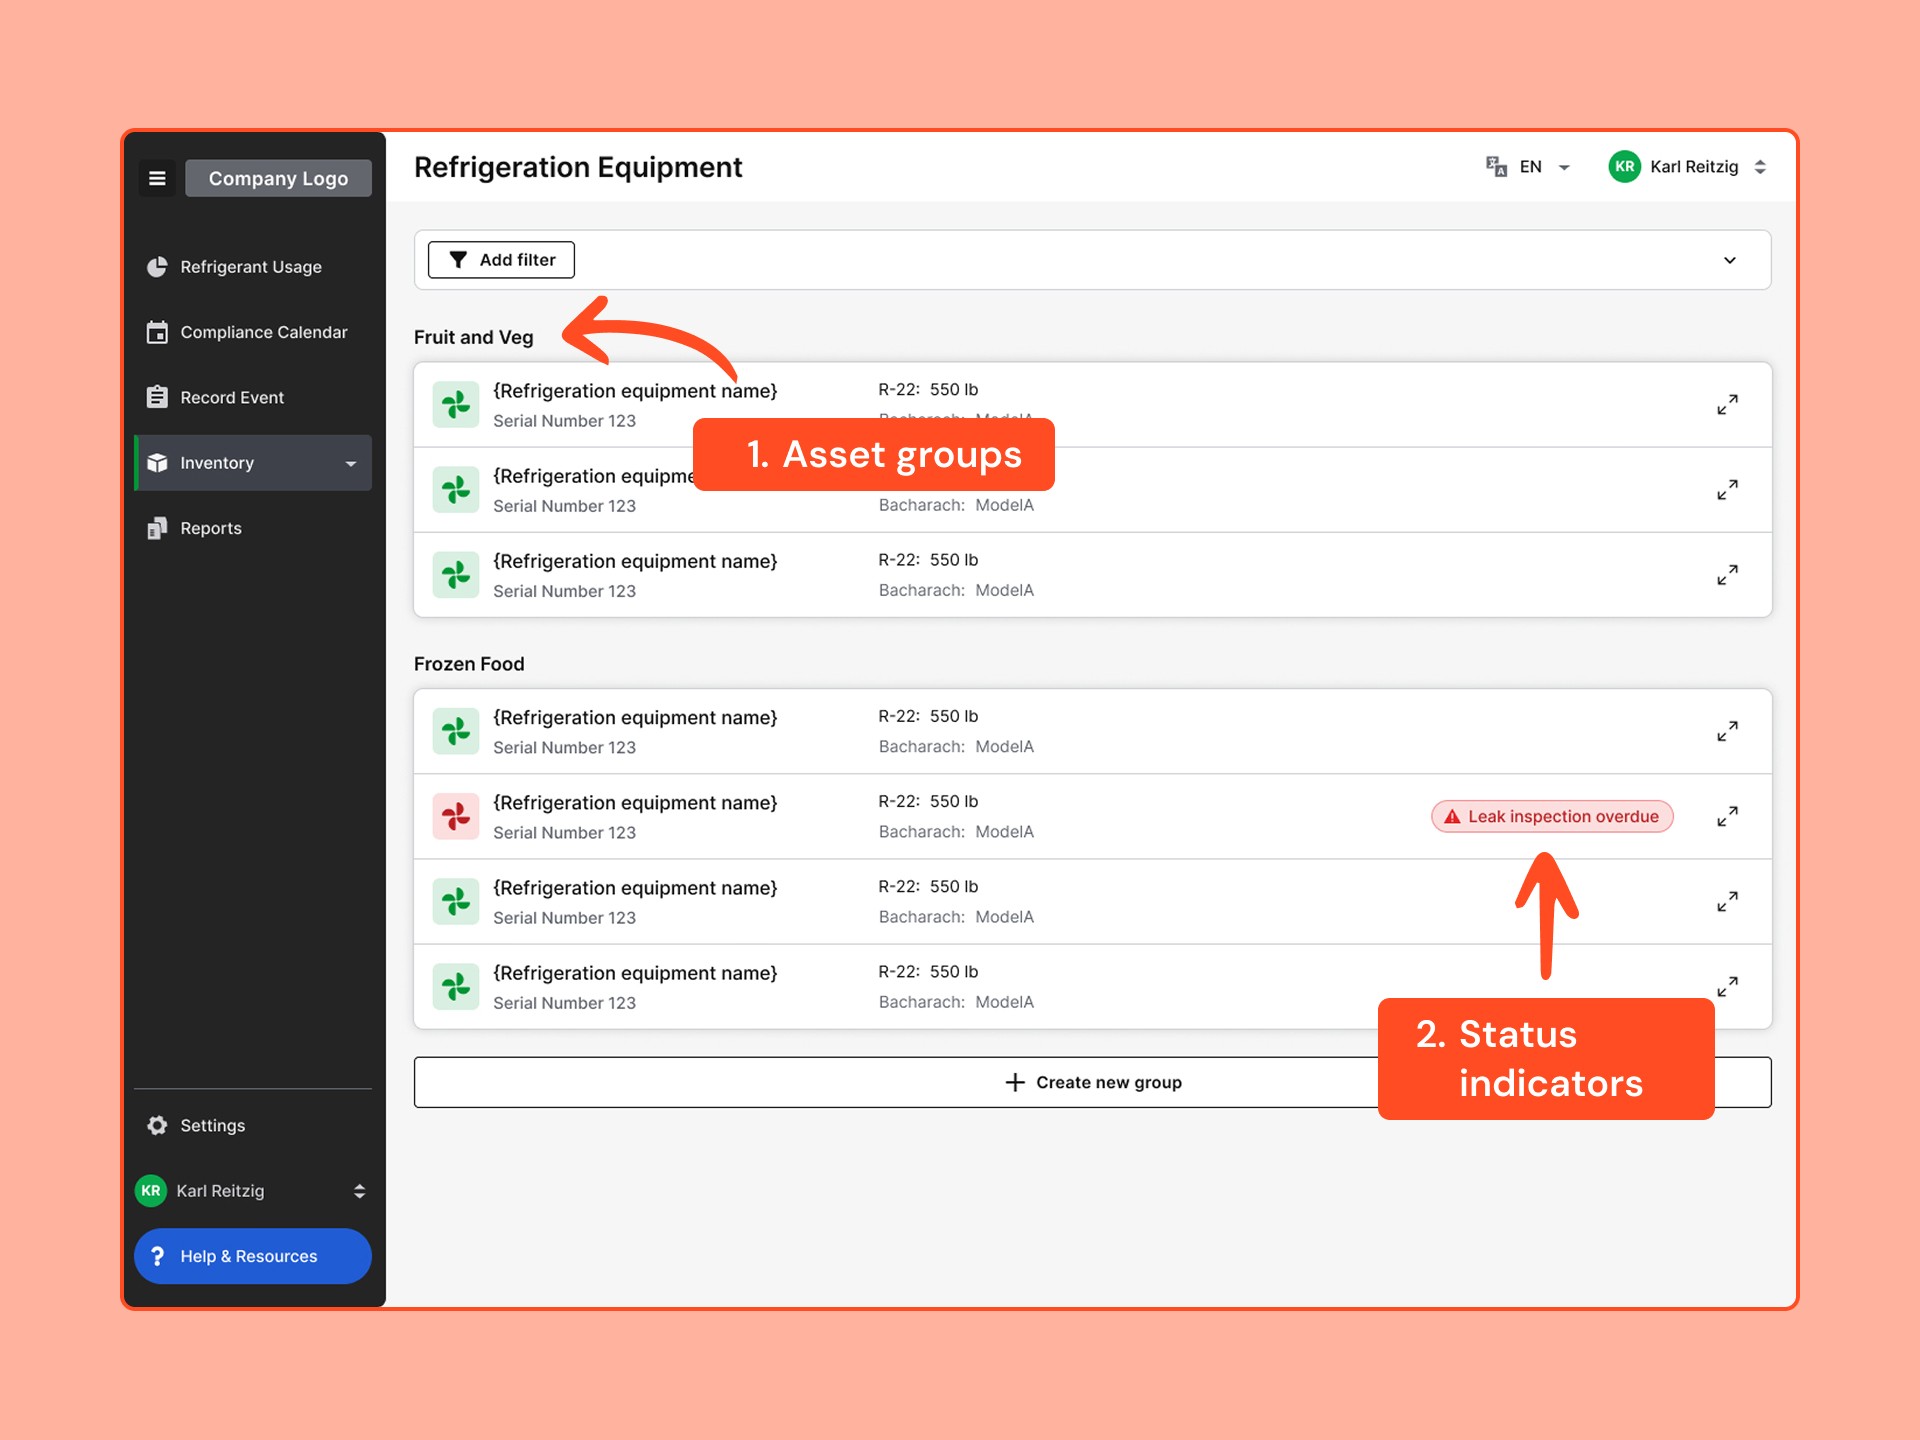The height and width of the screenshot is (1440, 1920).
Task: Click the Record Event clipboard icon
Action: click(157, 397)
